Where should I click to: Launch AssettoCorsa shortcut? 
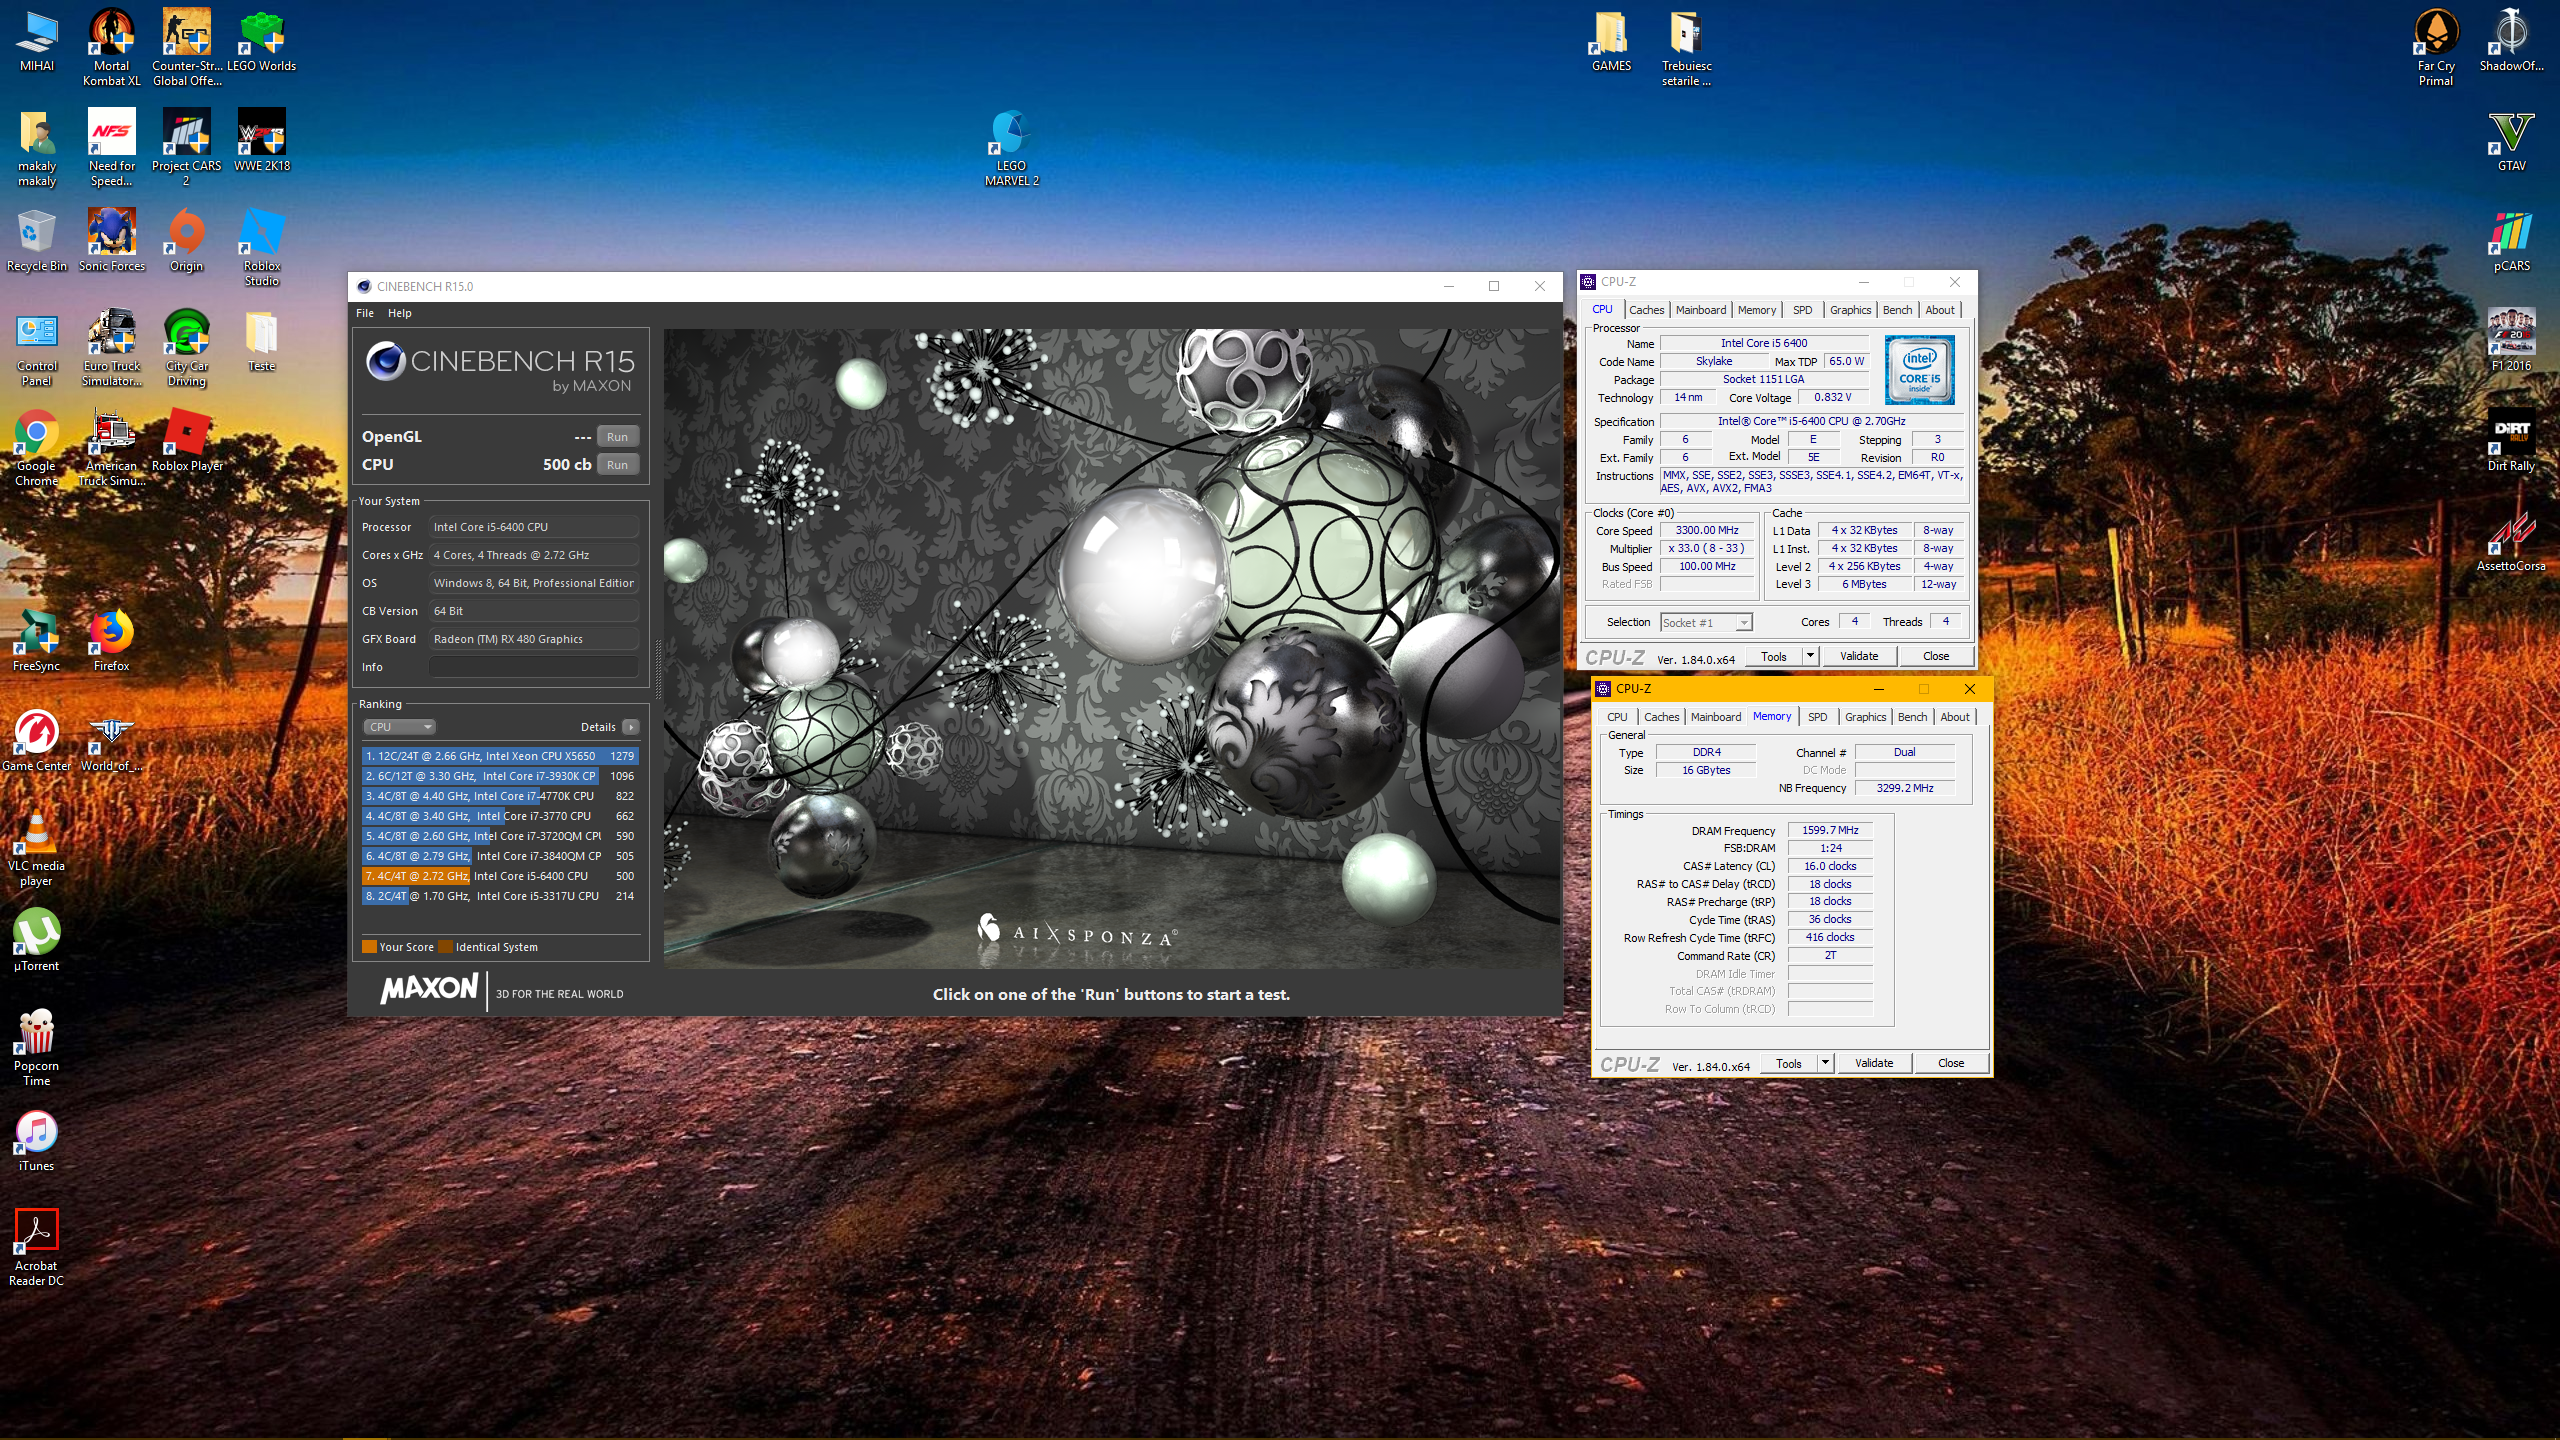point(2511,540)
